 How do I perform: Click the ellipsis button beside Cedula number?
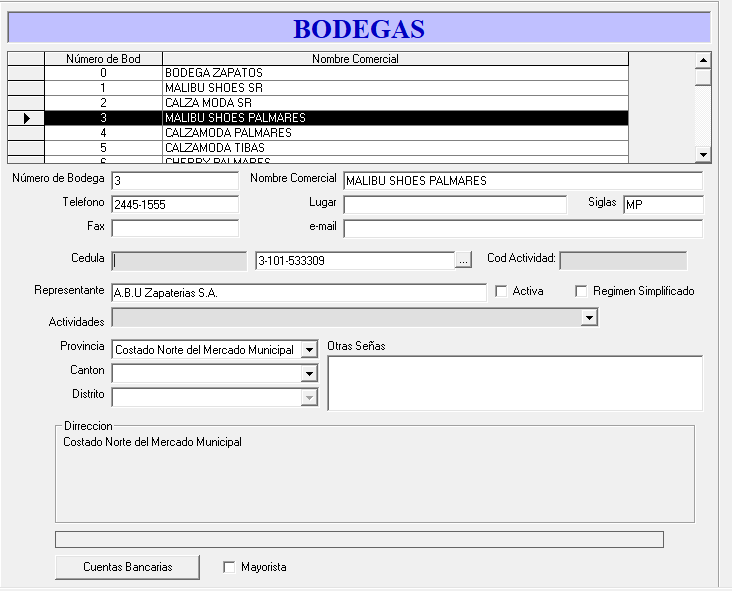463,261
